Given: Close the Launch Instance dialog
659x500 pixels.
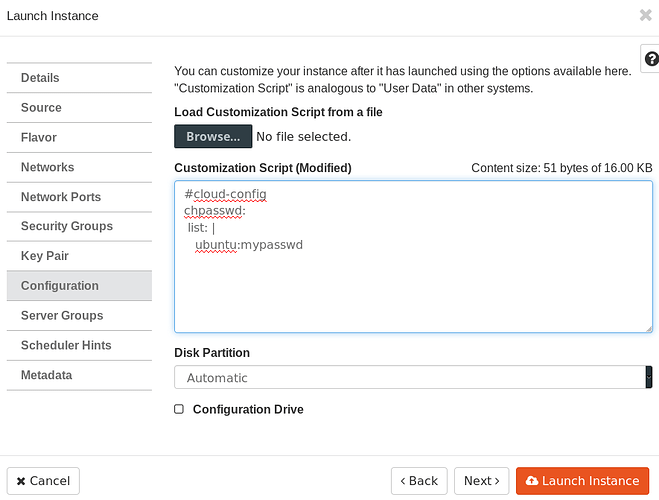Looking at the screenshot, I should point(645,15).
